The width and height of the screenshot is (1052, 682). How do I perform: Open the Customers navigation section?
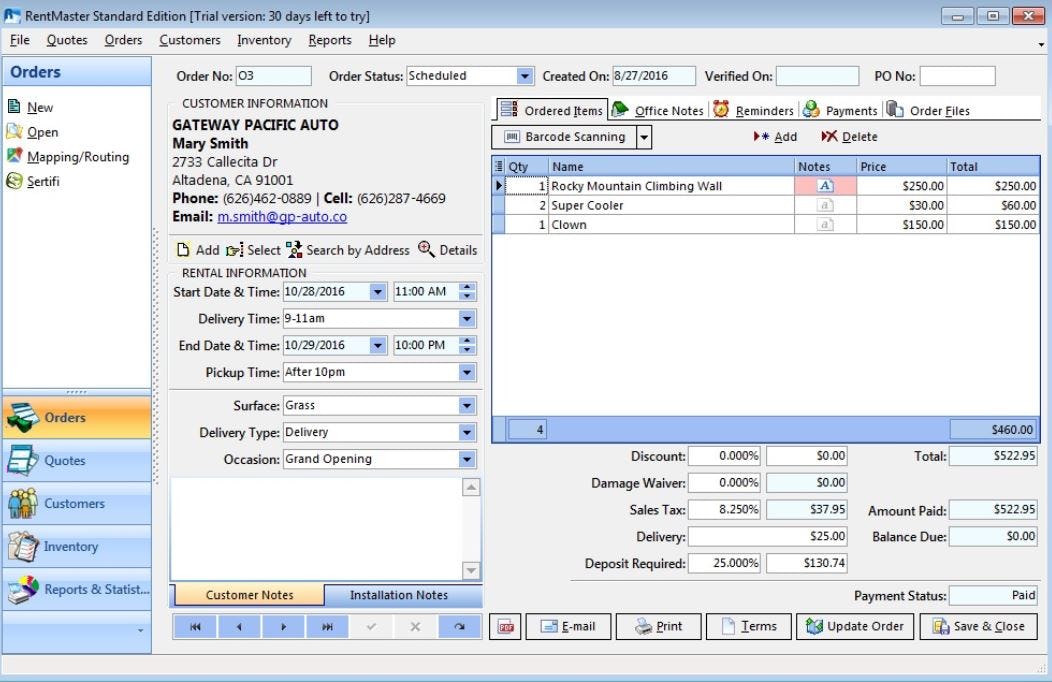coord(77,504)
